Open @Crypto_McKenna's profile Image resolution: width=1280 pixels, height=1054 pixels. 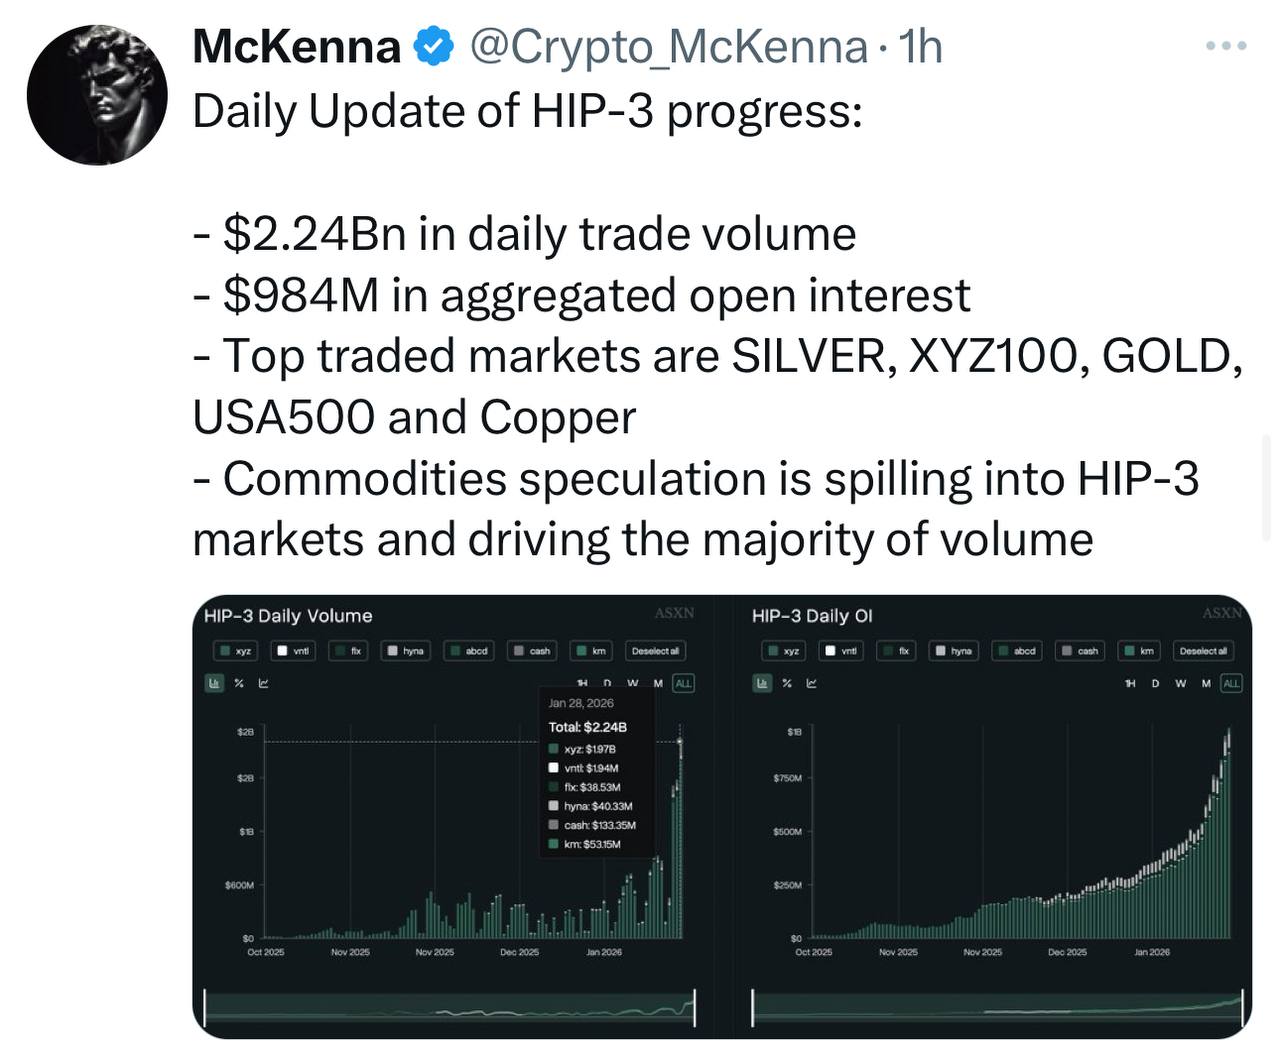point(666,46)
